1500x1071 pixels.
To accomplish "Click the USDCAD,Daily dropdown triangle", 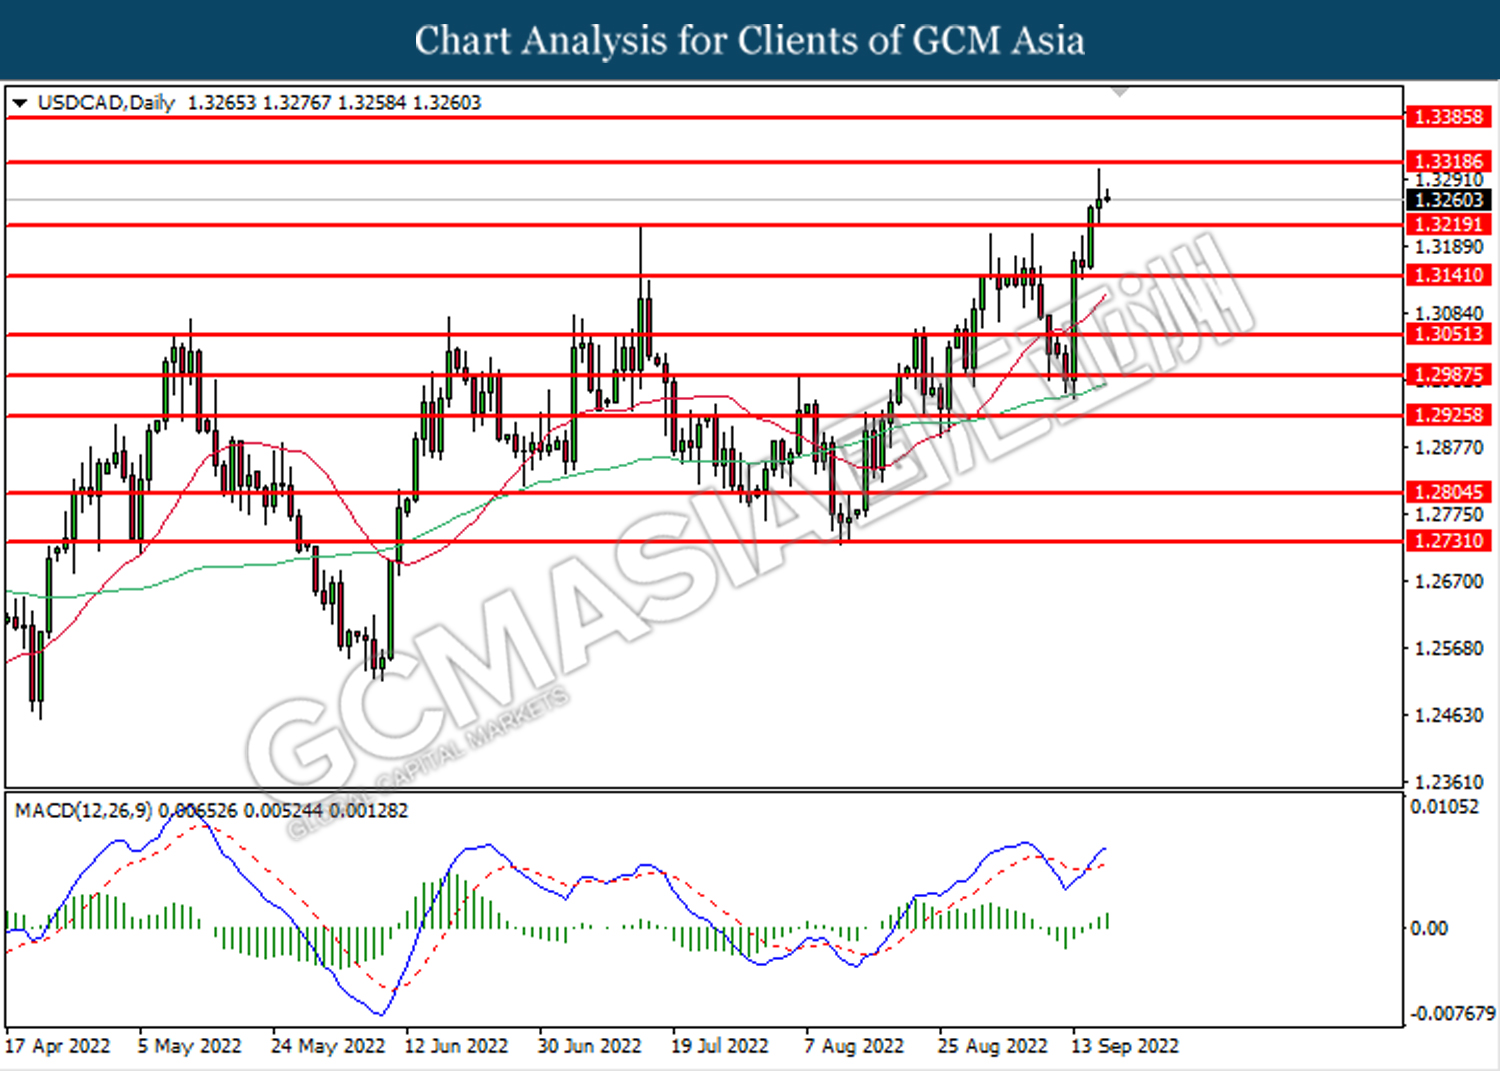I will pyautogui.click(x=20, y=103).
